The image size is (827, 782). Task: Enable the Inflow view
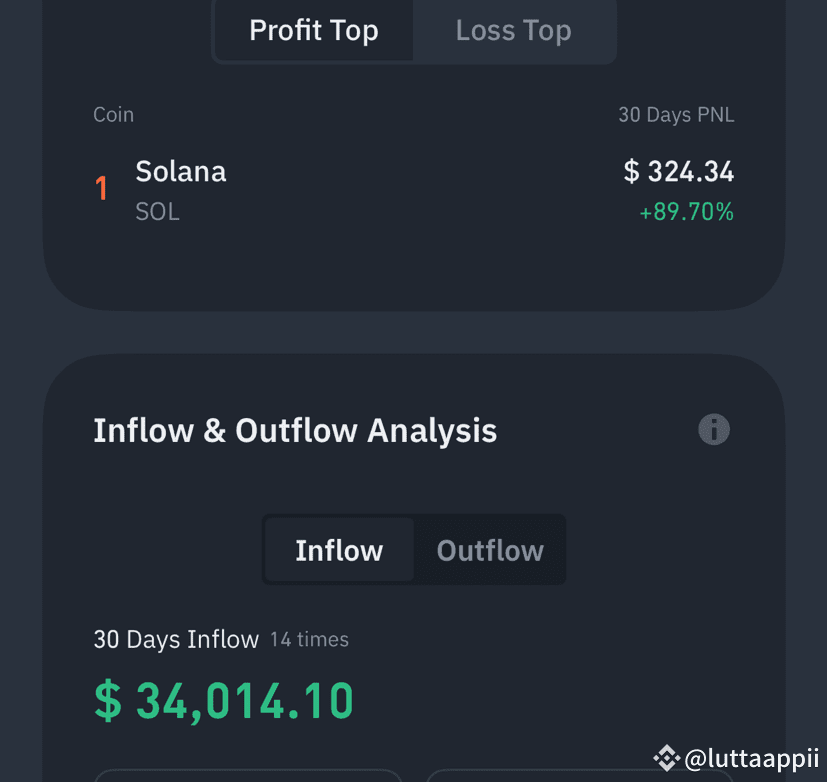click(339, 549)
